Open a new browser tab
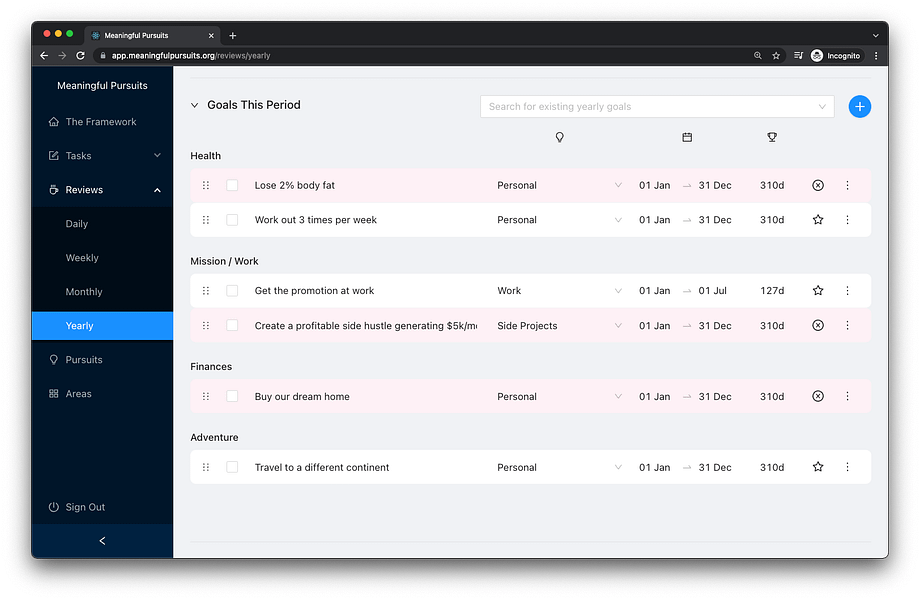This screenshot has width=920, height=600. click(232, 36)
